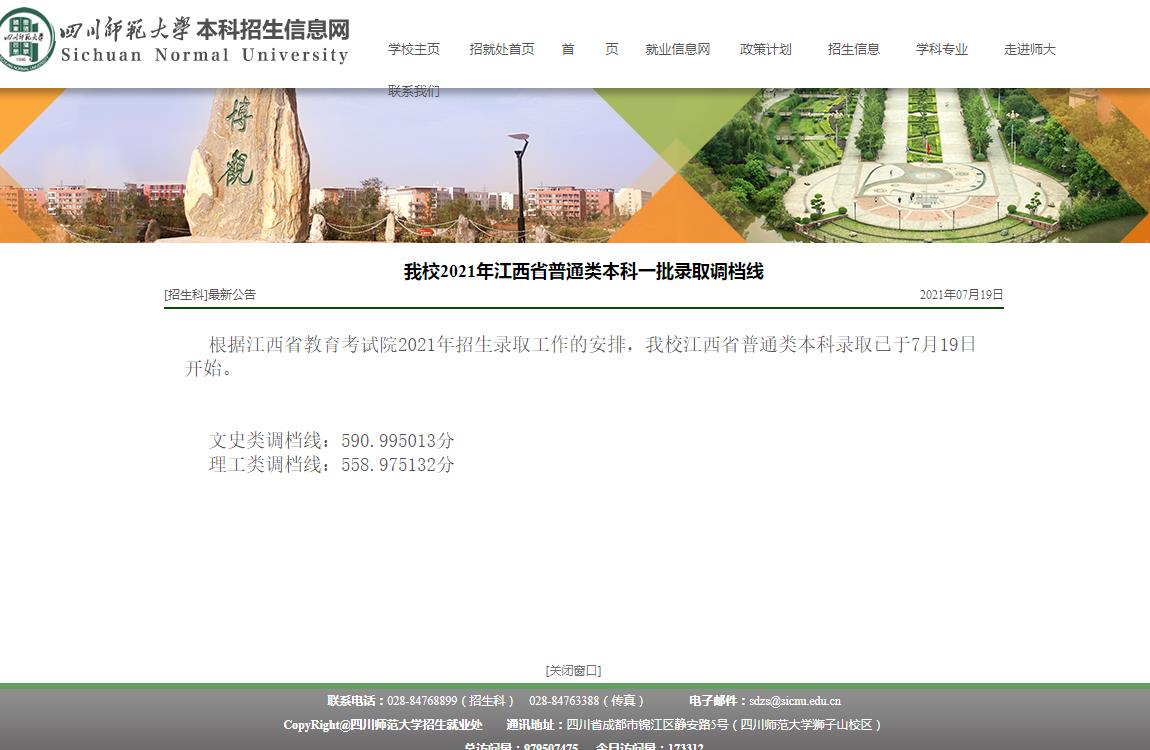This screenshot has width=1150, height=750.
Task: Click the 文史类调档线 590.995013分 line
Action: click(332, 440)
